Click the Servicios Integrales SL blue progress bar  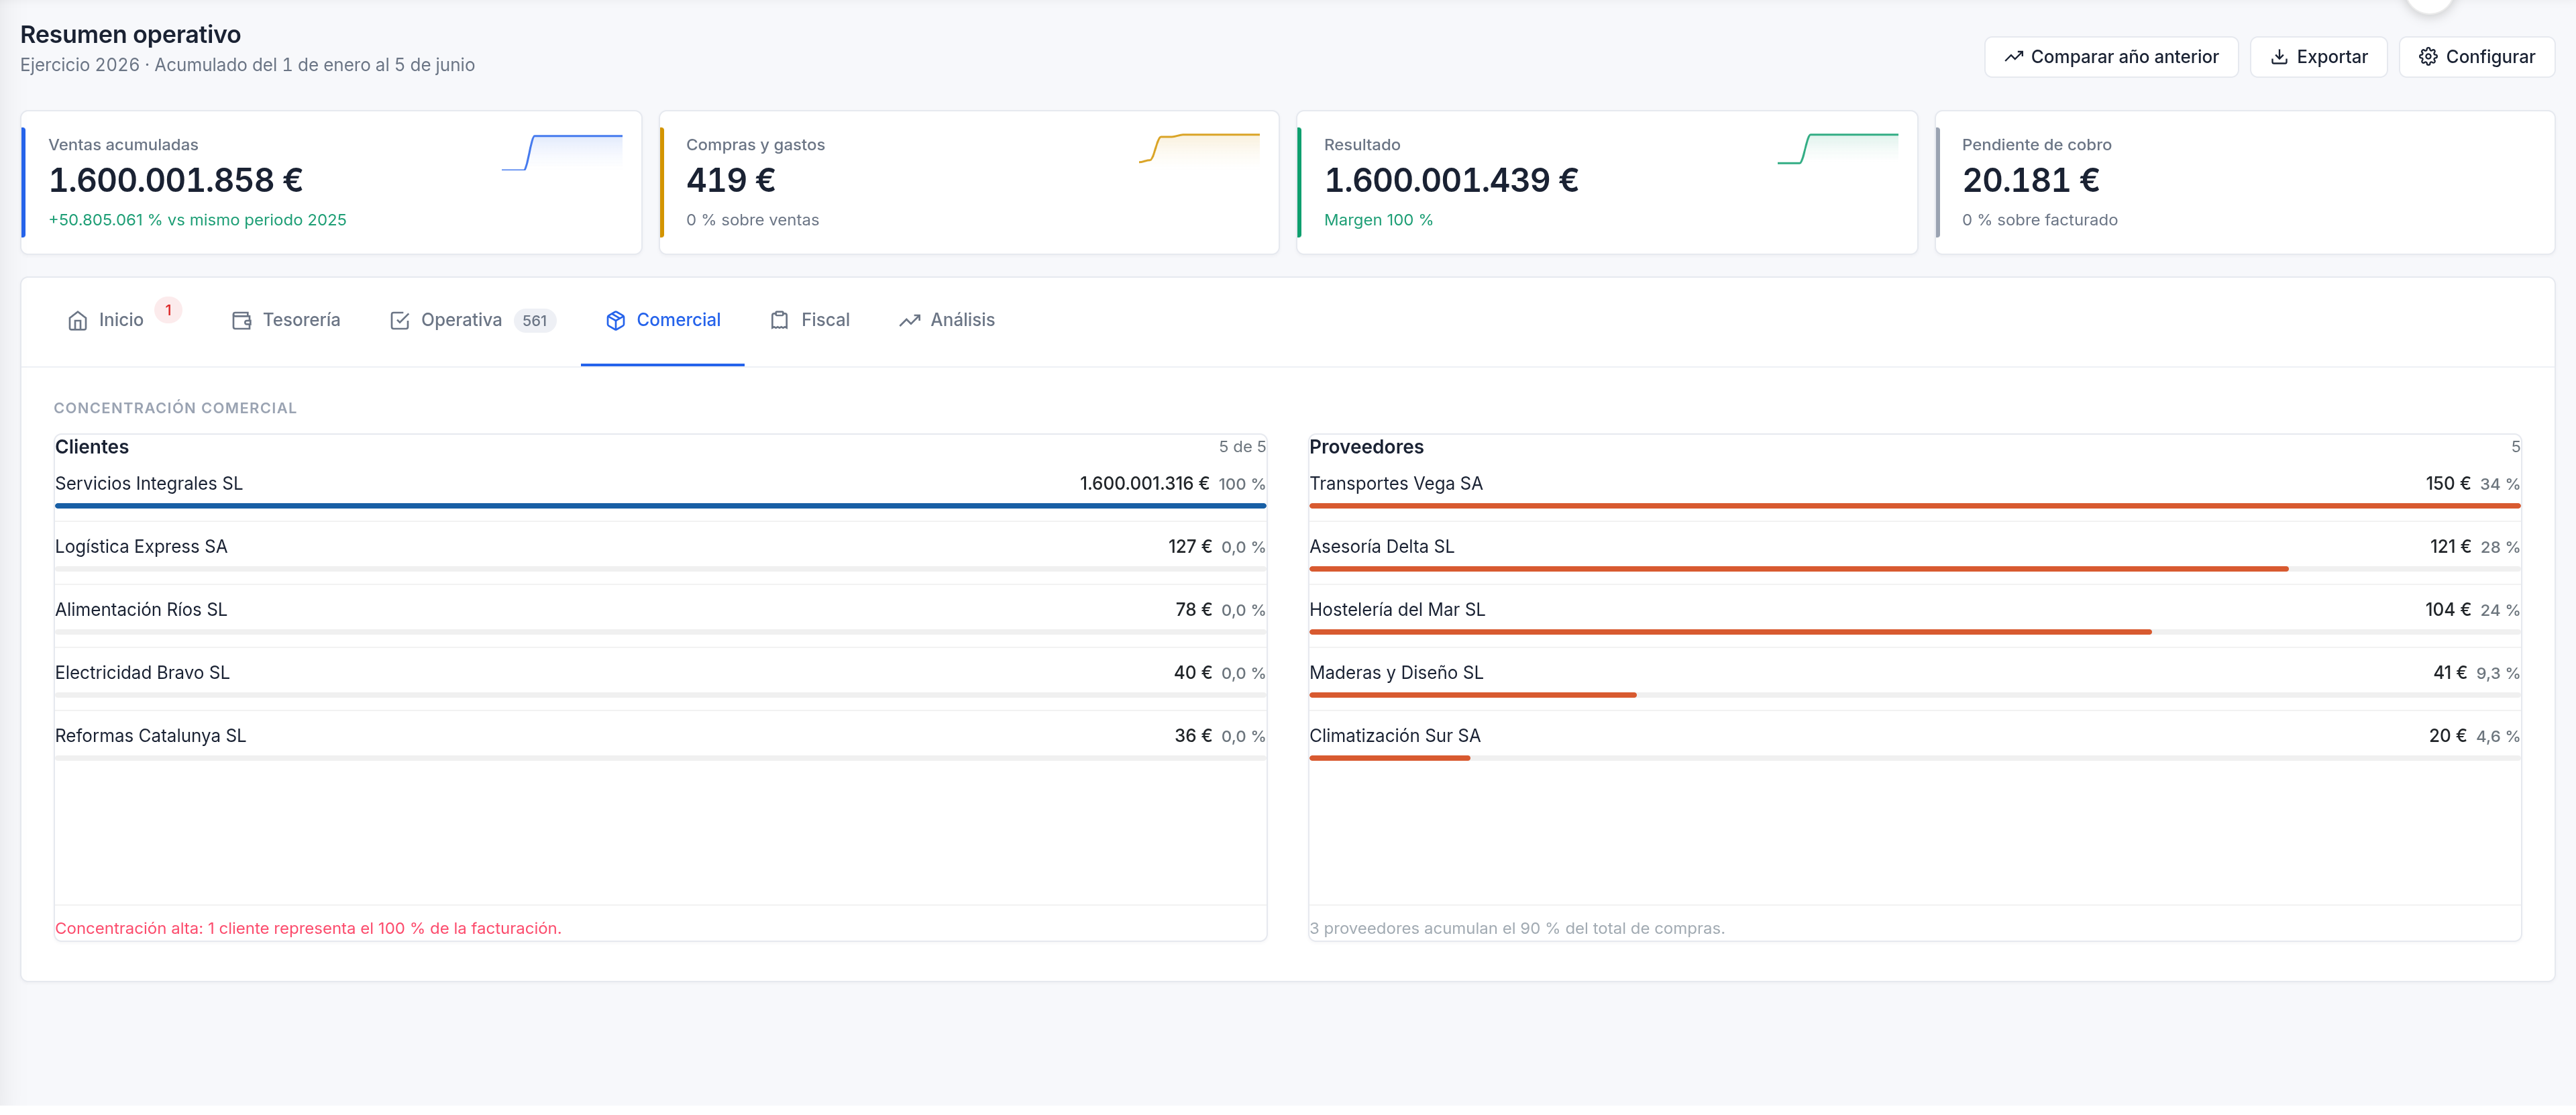[660, 507]
